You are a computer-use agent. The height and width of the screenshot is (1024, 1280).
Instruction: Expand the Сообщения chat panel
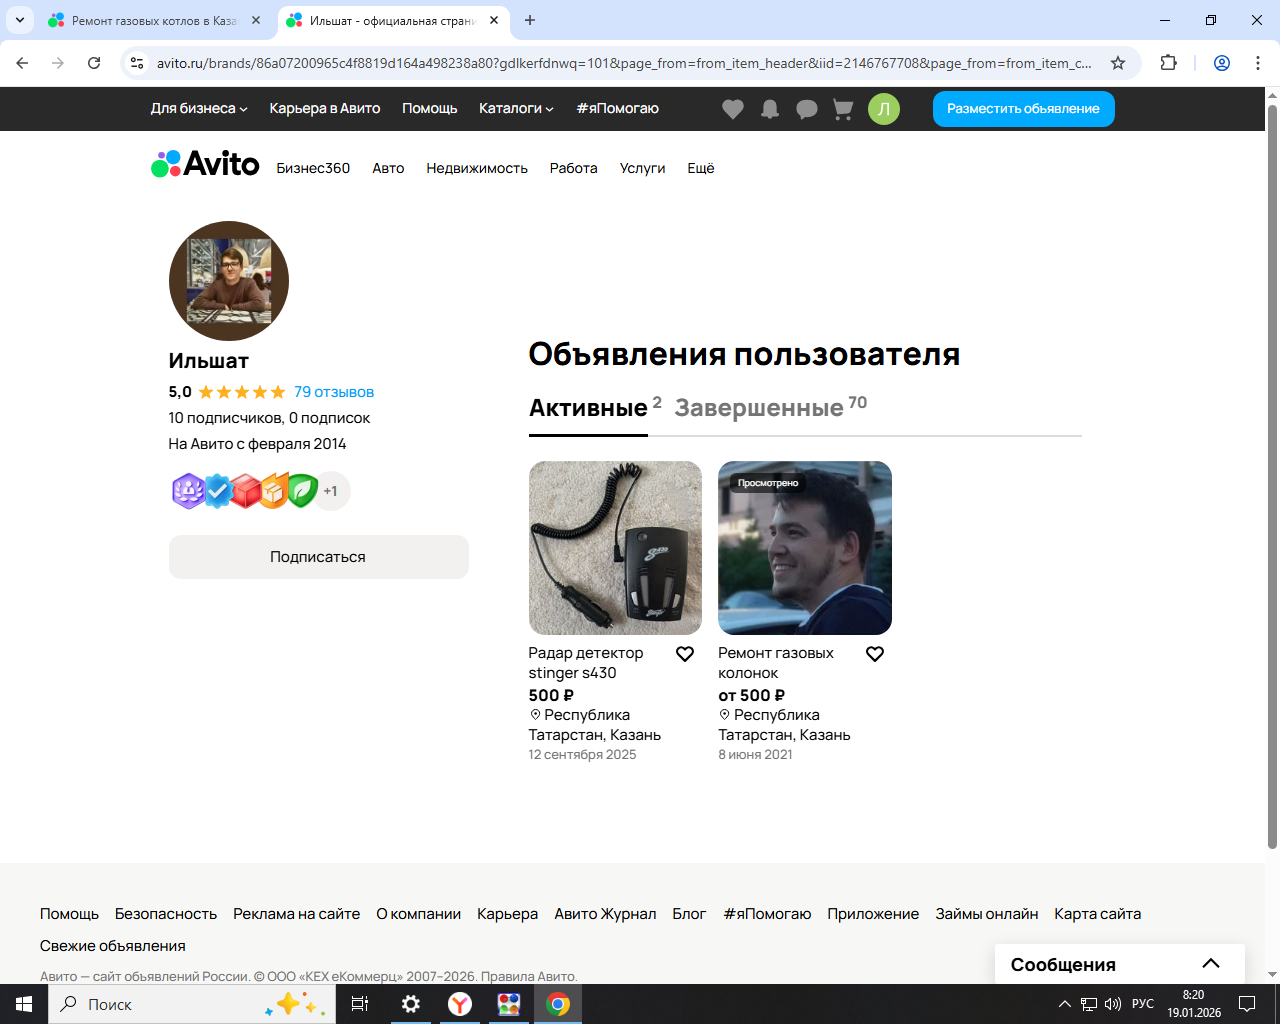(x=1210, y=964)
